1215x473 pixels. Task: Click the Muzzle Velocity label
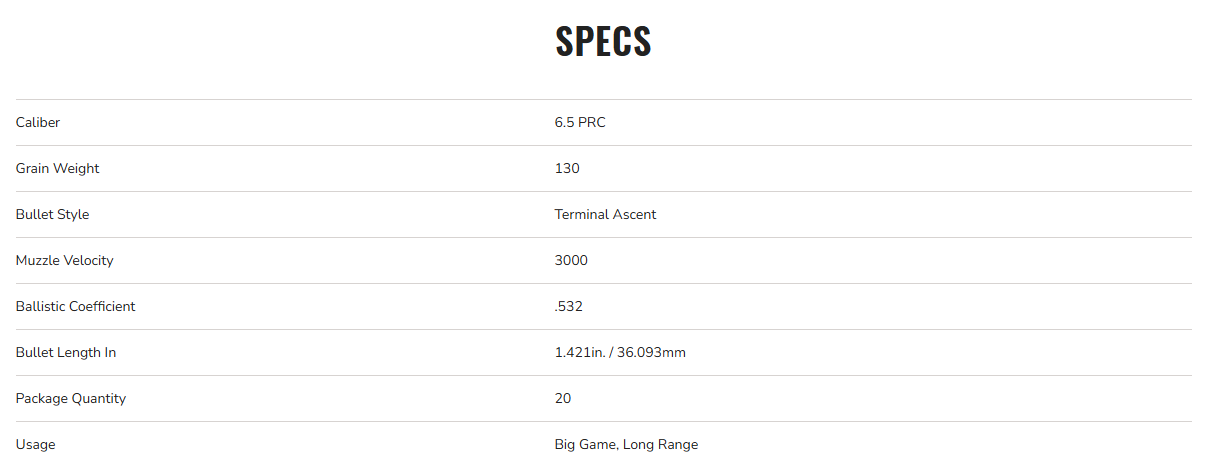(64, 261)
